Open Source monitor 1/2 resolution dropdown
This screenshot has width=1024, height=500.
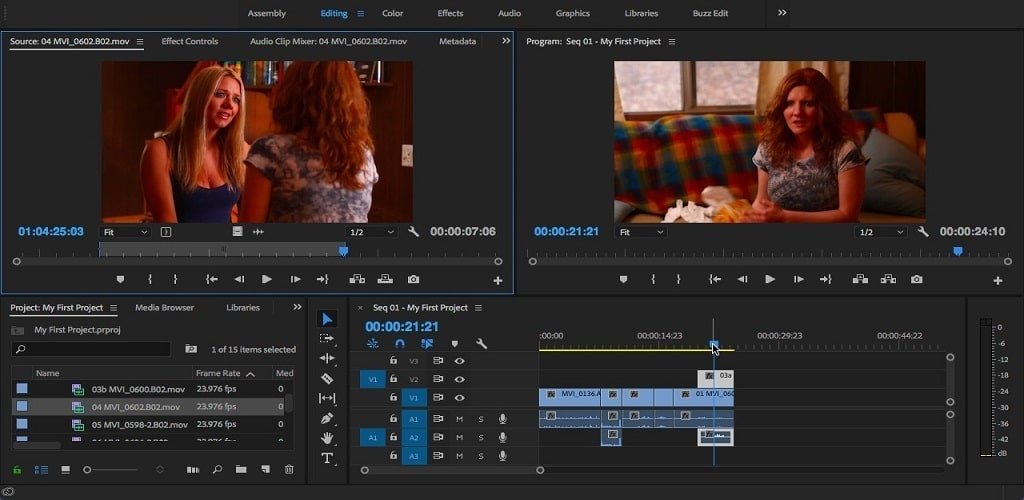(x=372, y=232)
